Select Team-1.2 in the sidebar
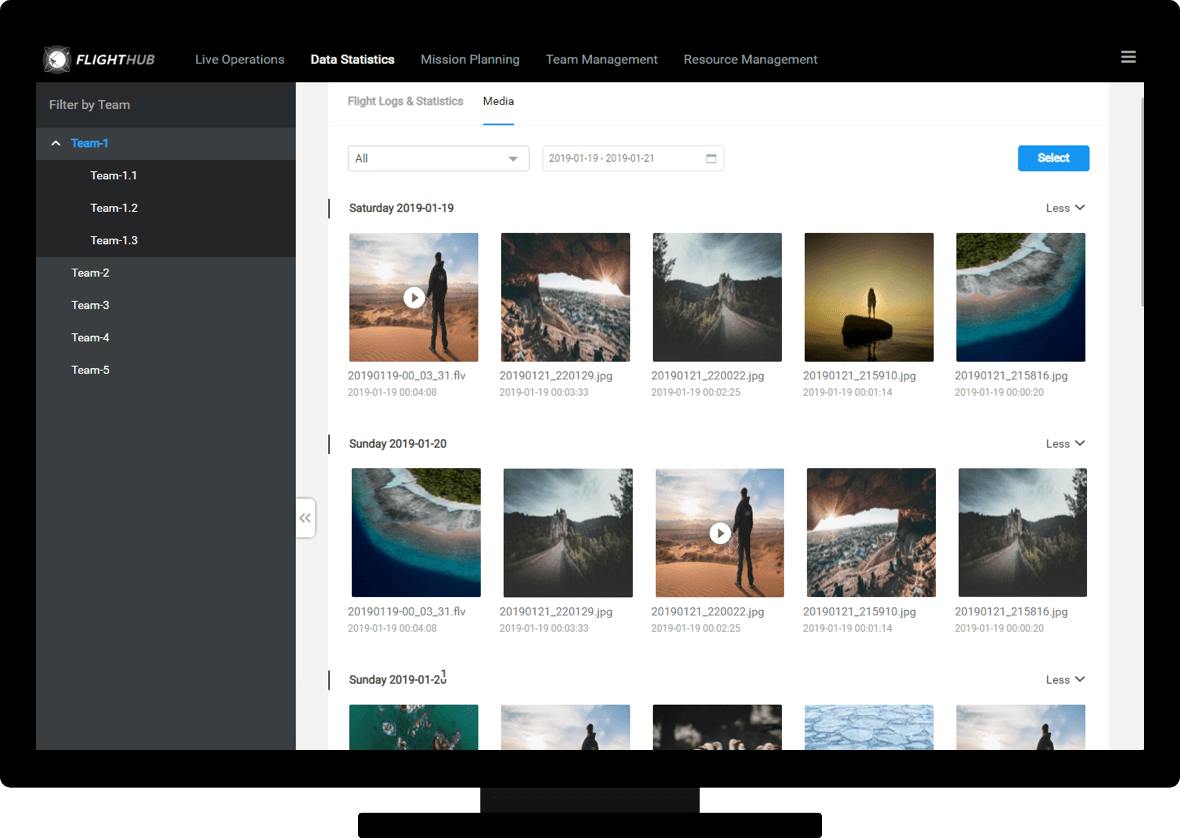This screenshot has height=838, width=1180. (114, 208)
